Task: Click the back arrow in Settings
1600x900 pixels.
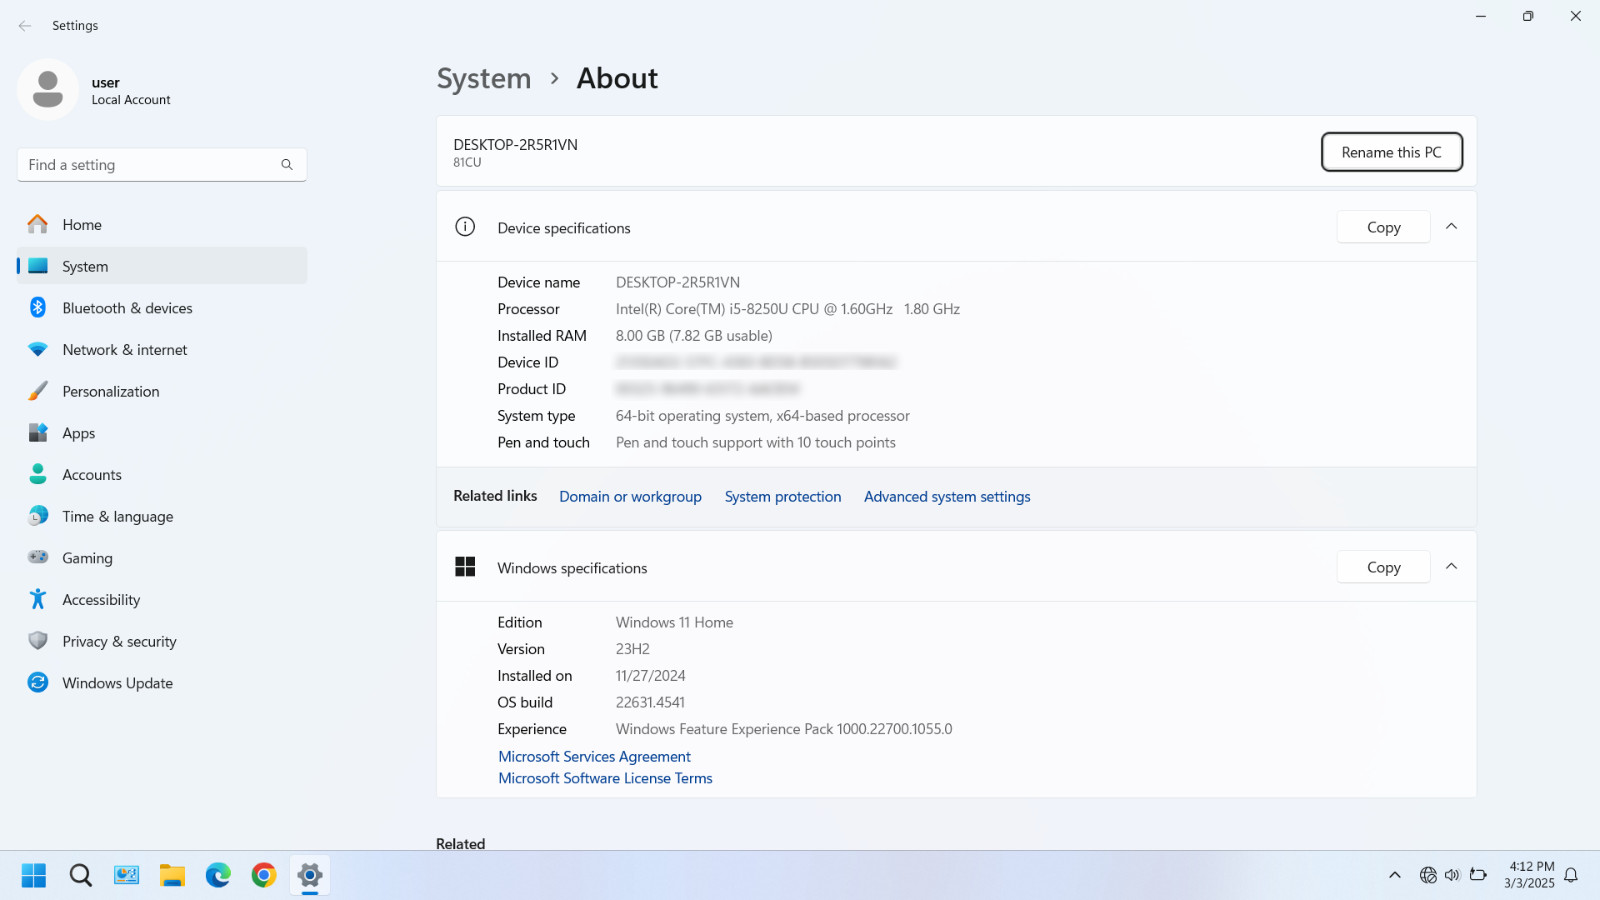Action: (x=25, y=26)
